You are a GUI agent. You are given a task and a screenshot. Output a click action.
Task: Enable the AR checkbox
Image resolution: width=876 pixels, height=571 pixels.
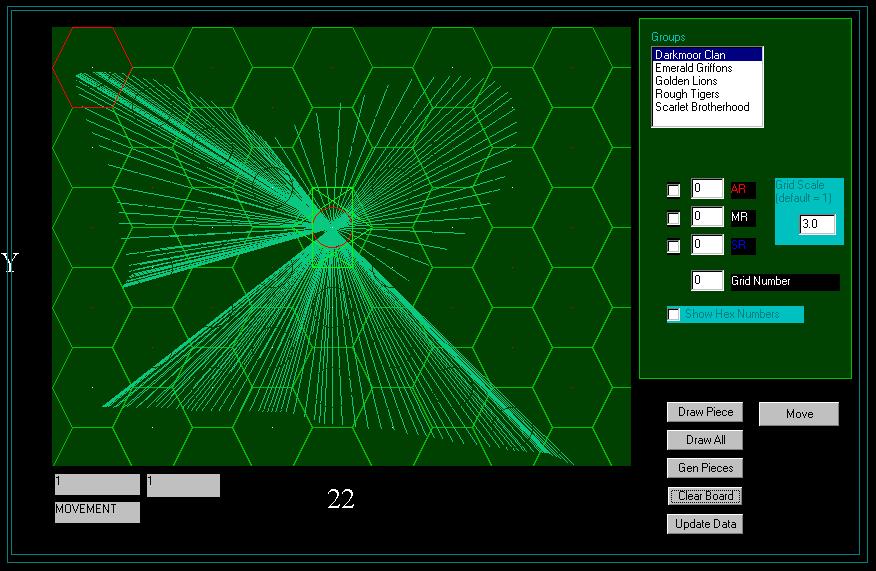tap(674, 190)
